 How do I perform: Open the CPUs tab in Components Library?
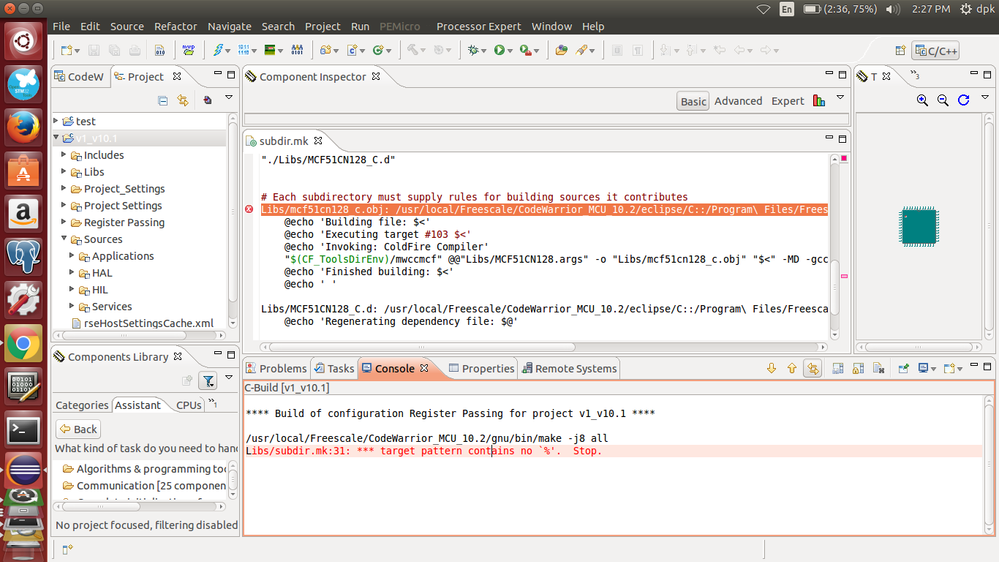click(x=189, y=405)
